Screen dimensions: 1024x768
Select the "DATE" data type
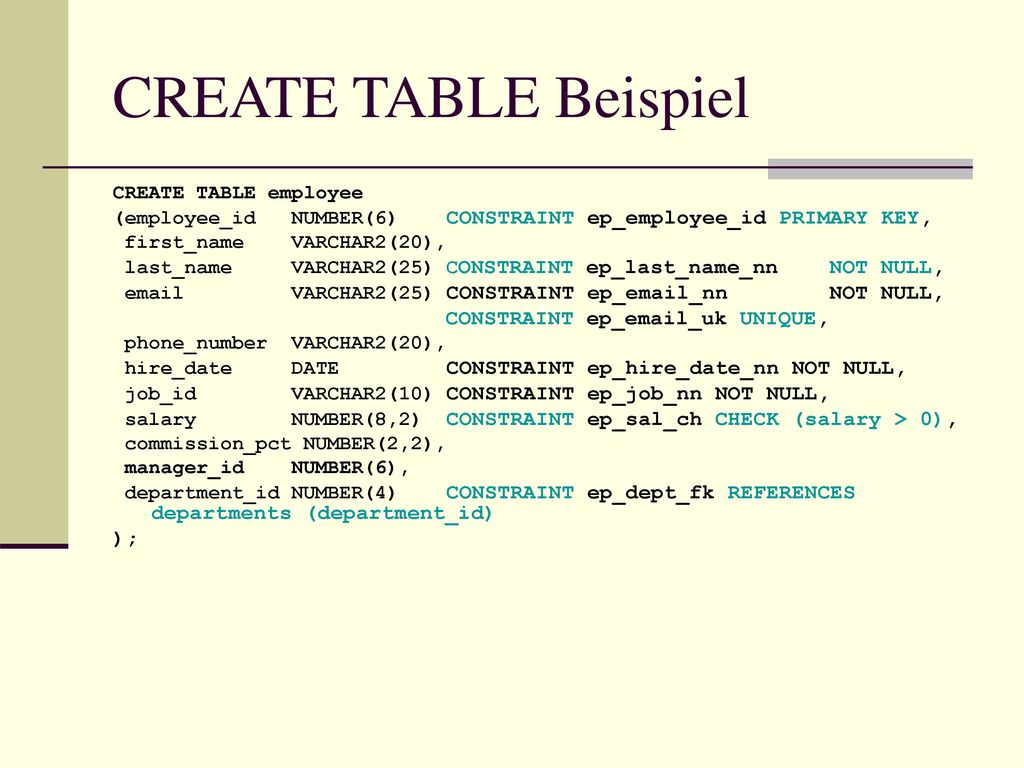[x=314, y=368]
